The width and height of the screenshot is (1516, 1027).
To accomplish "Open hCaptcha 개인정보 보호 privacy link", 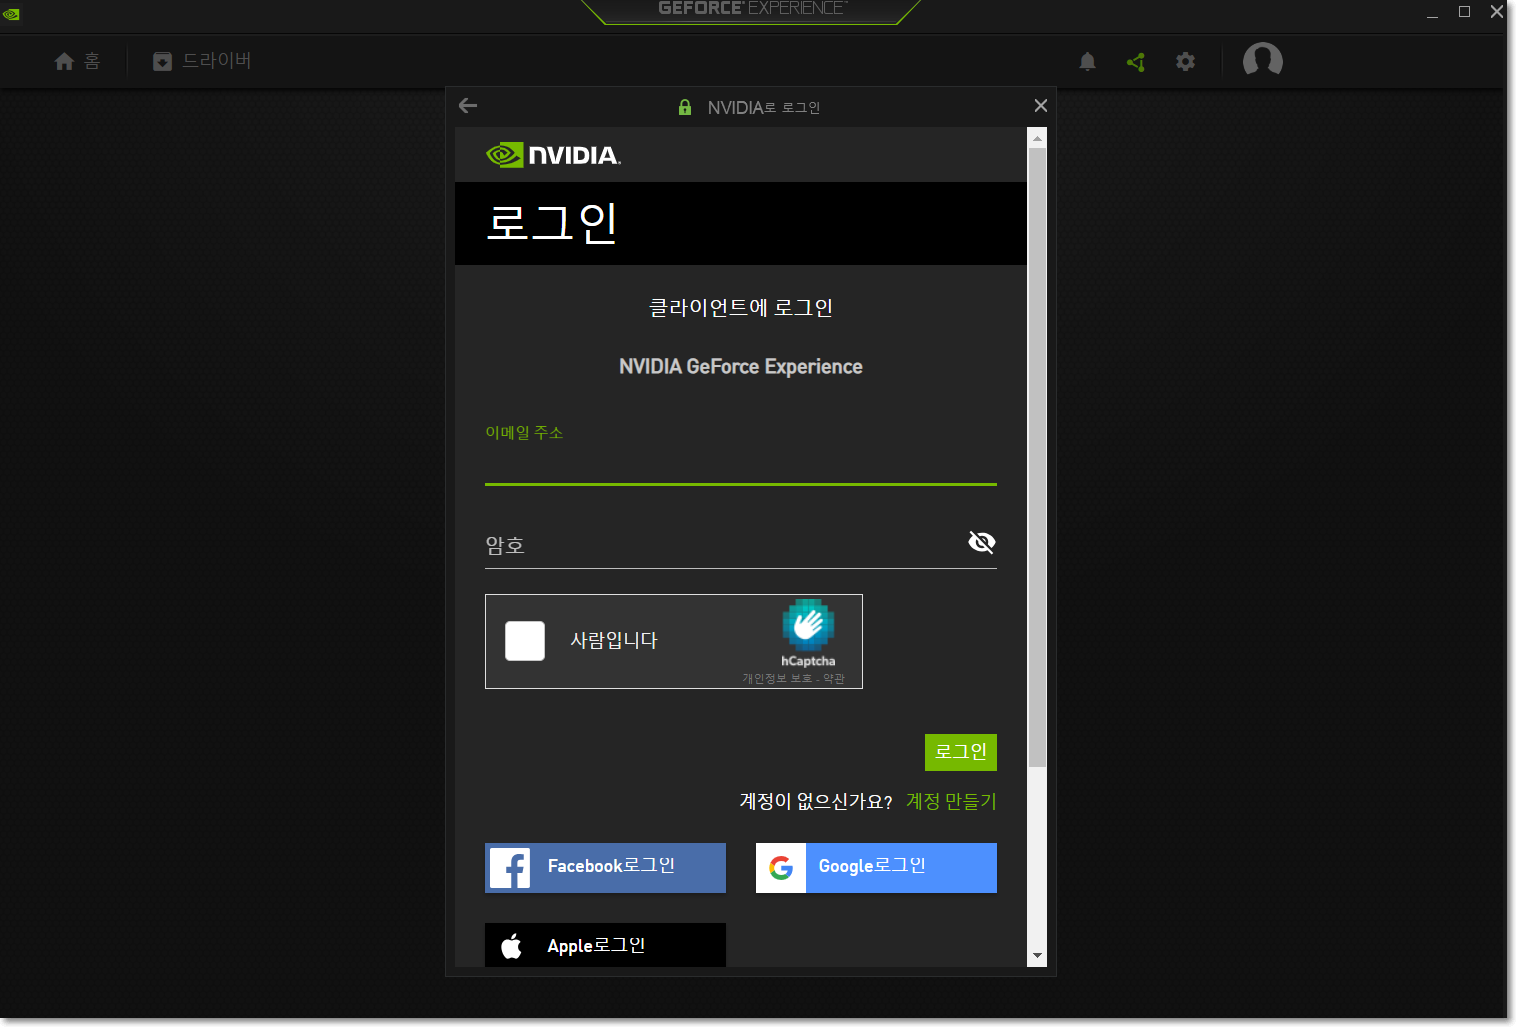I will point(776,679).
